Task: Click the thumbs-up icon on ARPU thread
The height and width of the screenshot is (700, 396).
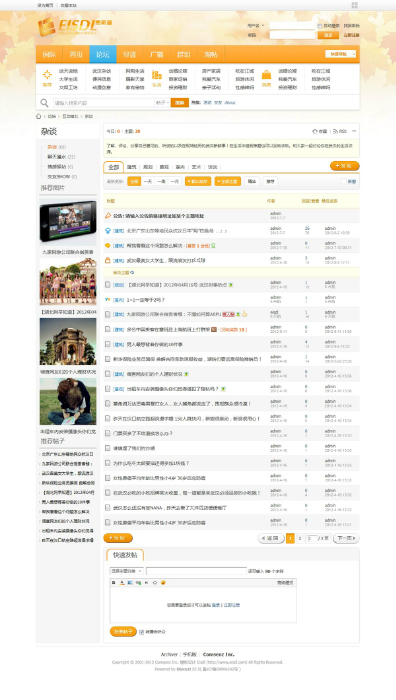Action: tap(245, 314)
